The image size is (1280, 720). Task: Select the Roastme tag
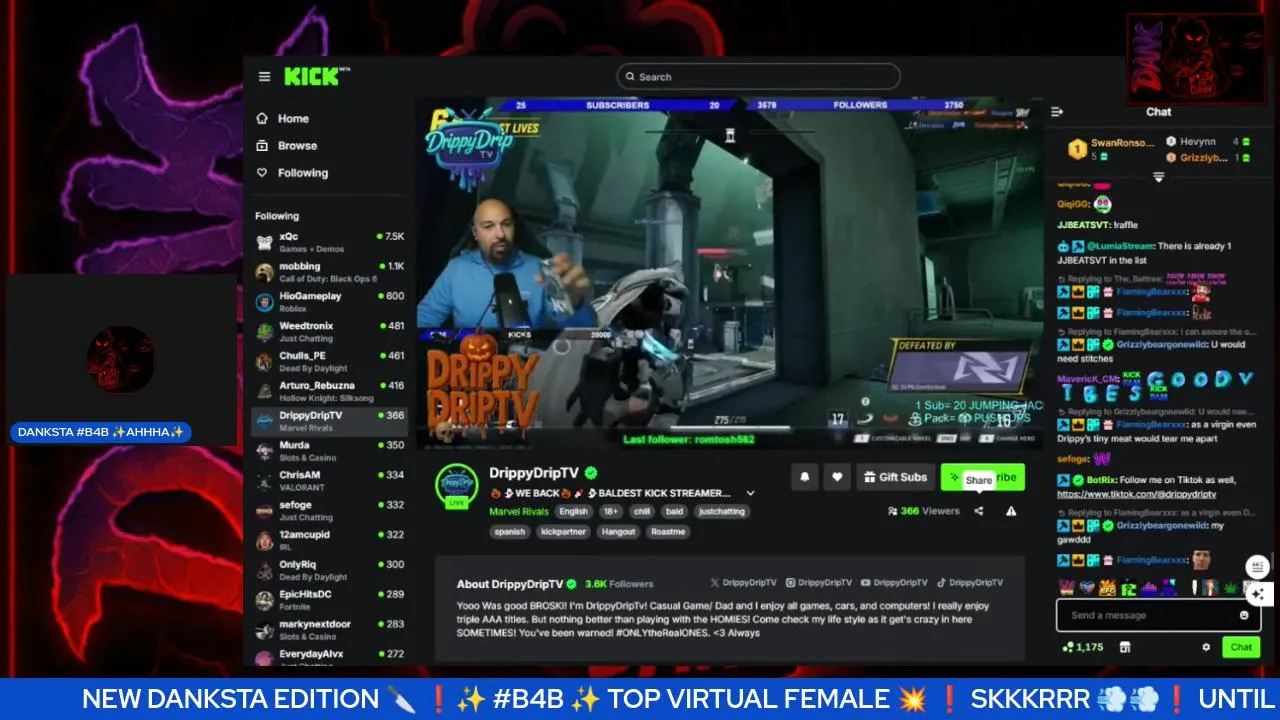point(668,532)
